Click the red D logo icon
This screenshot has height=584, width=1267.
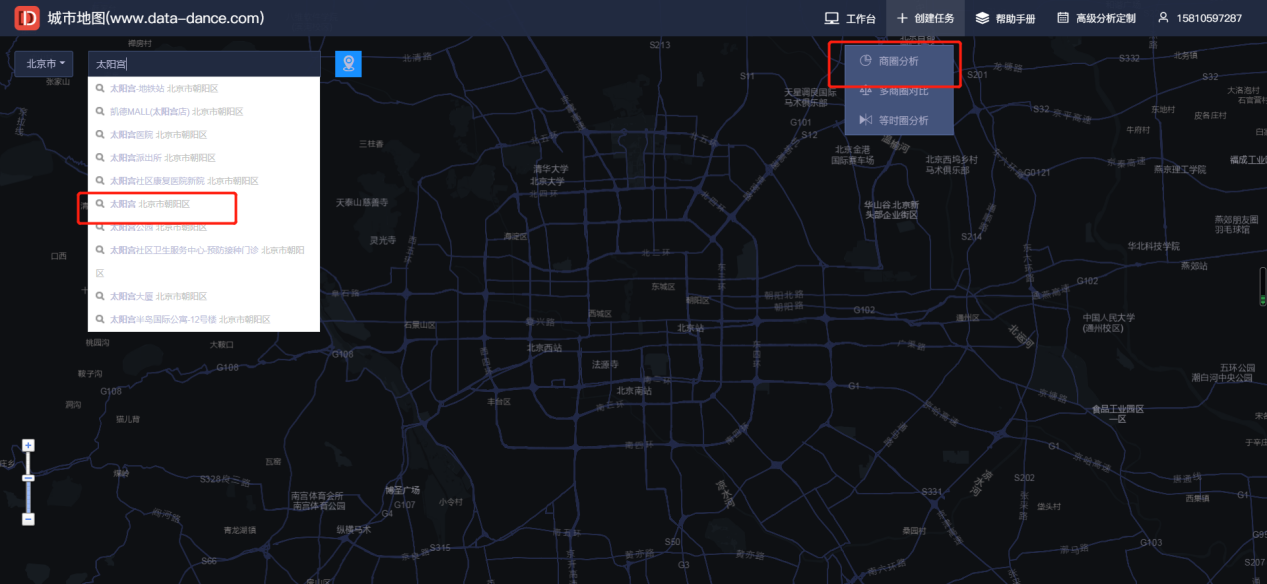tap(28, 18)
